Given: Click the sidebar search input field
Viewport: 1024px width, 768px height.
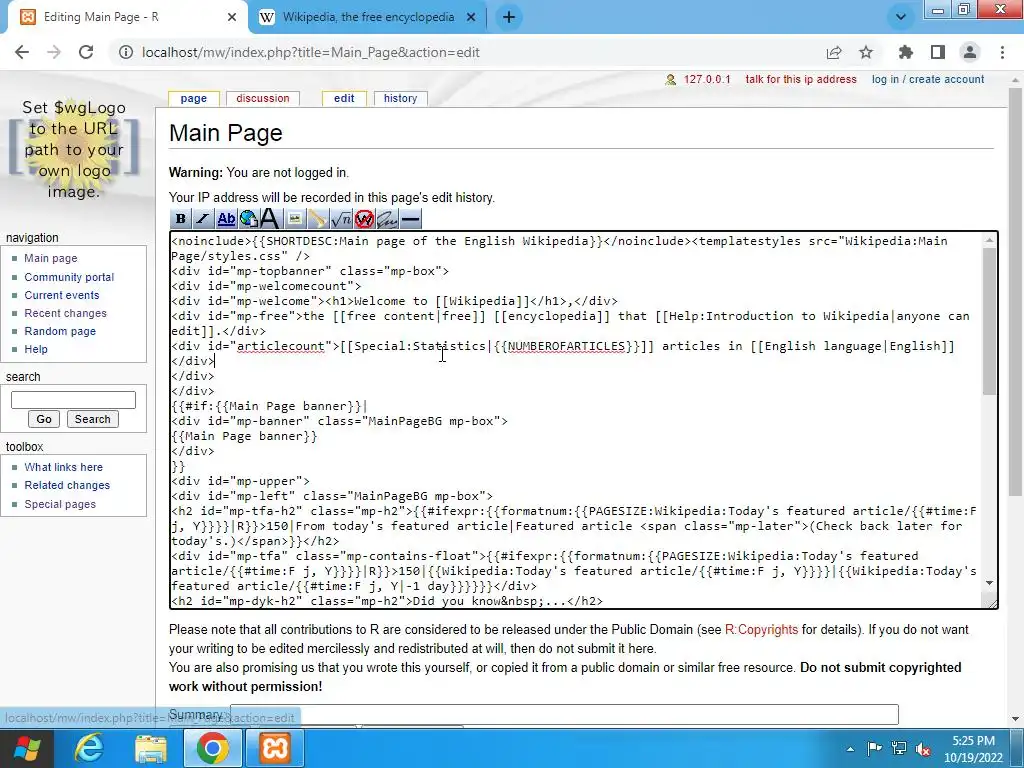Looking at the screenshot, I should (73, 400).
